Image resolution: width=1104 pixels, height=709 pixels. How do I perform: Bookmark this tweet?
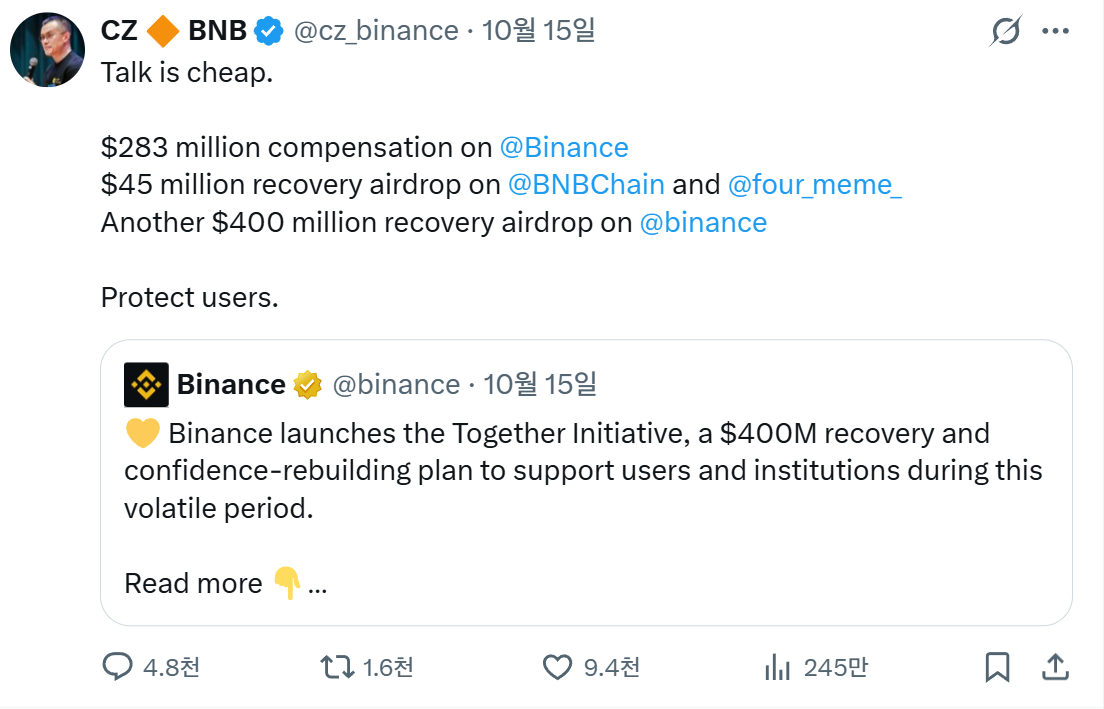point(997,667)
